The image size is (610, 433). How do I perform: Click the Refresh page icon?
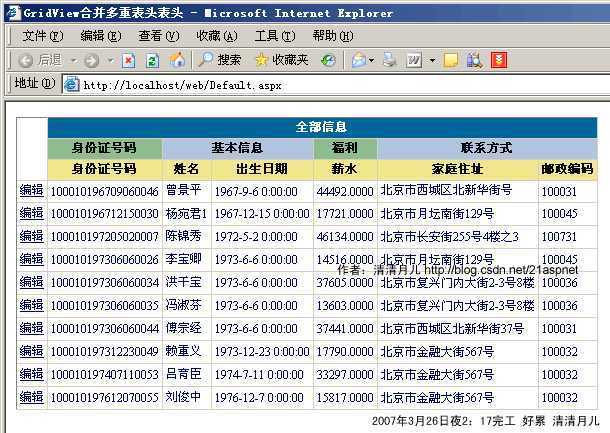tap(152, 60)
